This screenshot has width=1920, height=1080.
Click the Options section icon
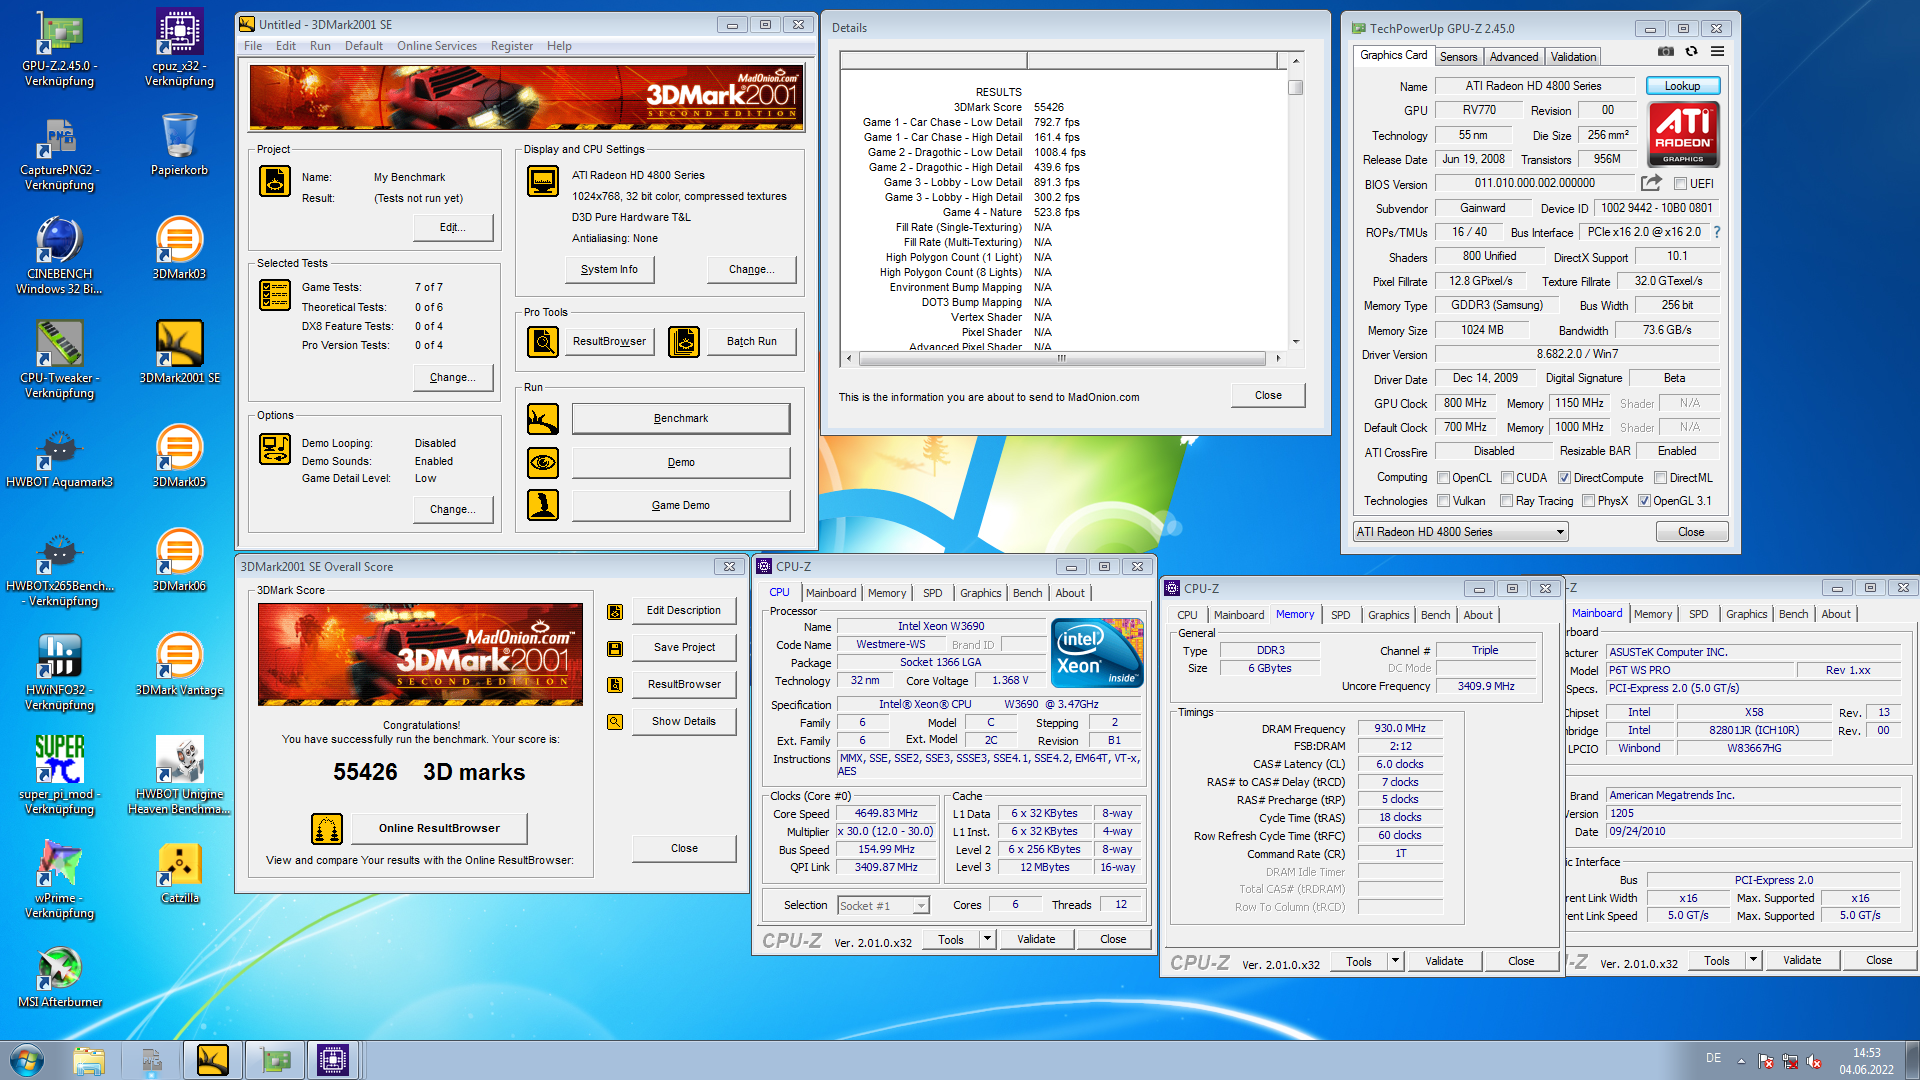(275, 449)
